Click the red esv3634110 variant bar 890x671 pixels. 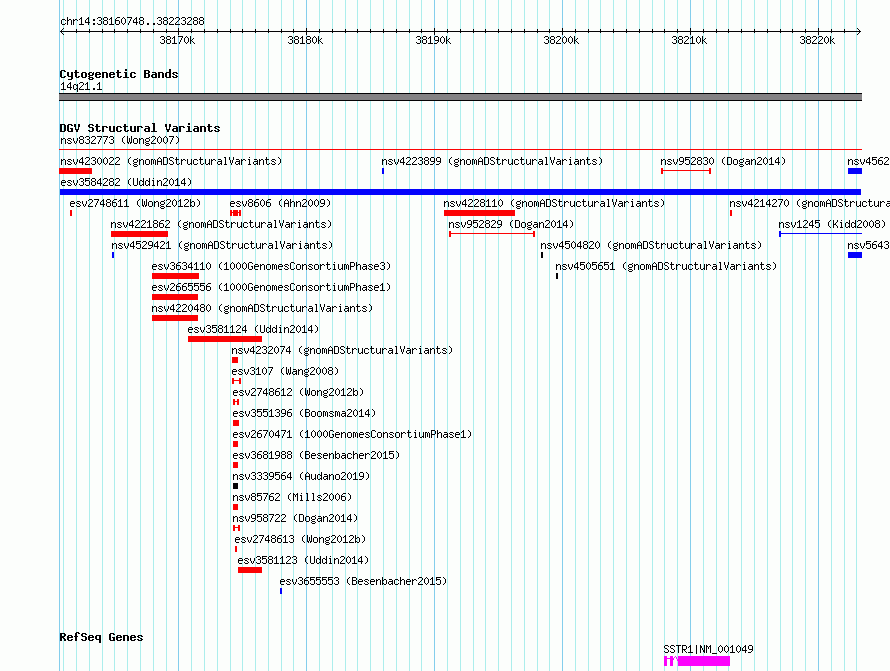(175, 276)
